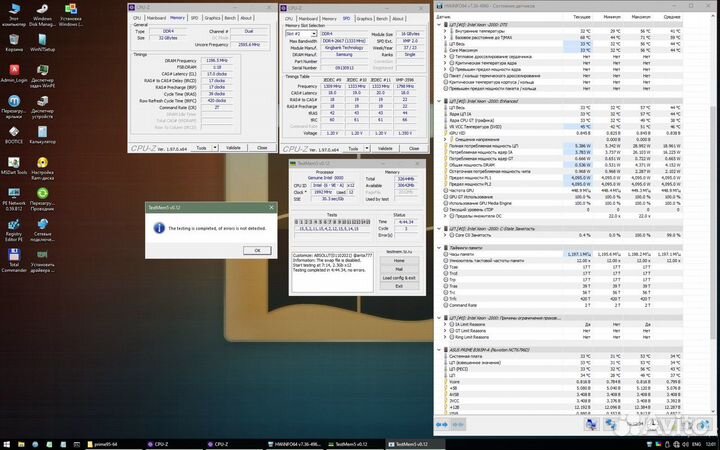This screenshot has height=450, width=720.
Task: Click the Home button in TestMem5
Action: click(399, 261)
